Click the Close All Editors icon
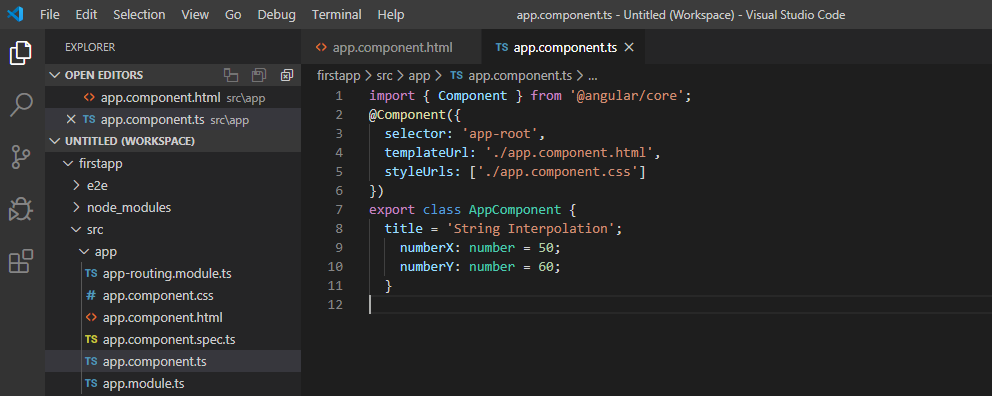Image resolution: width=992 pixels, height=396 pixels. click(x=287, y=75)
